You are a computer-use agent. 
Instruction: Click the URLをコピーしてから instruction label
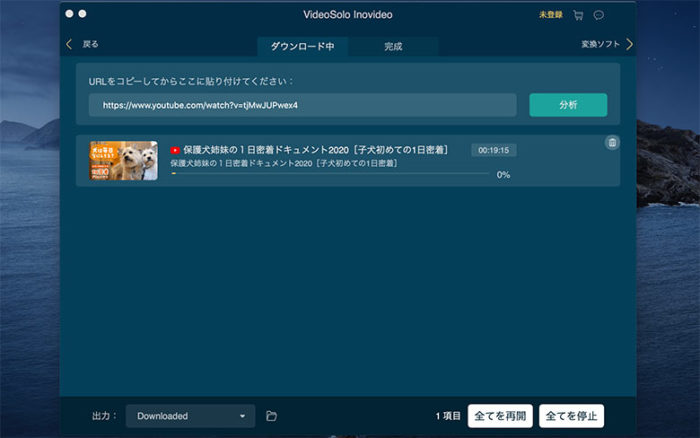191,81
